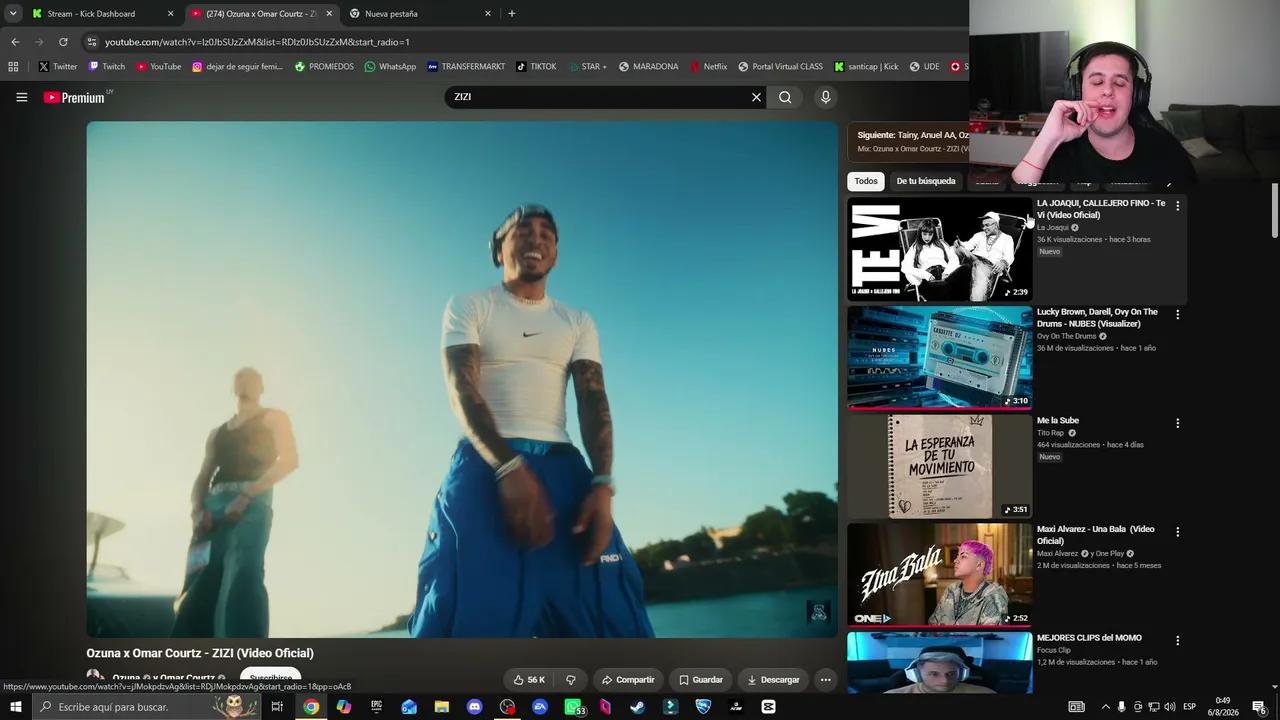Viewport: 1280px width, 720px height.
Task: Open the Te Vi video thumbnail
Action: click(x=939, y=249)
